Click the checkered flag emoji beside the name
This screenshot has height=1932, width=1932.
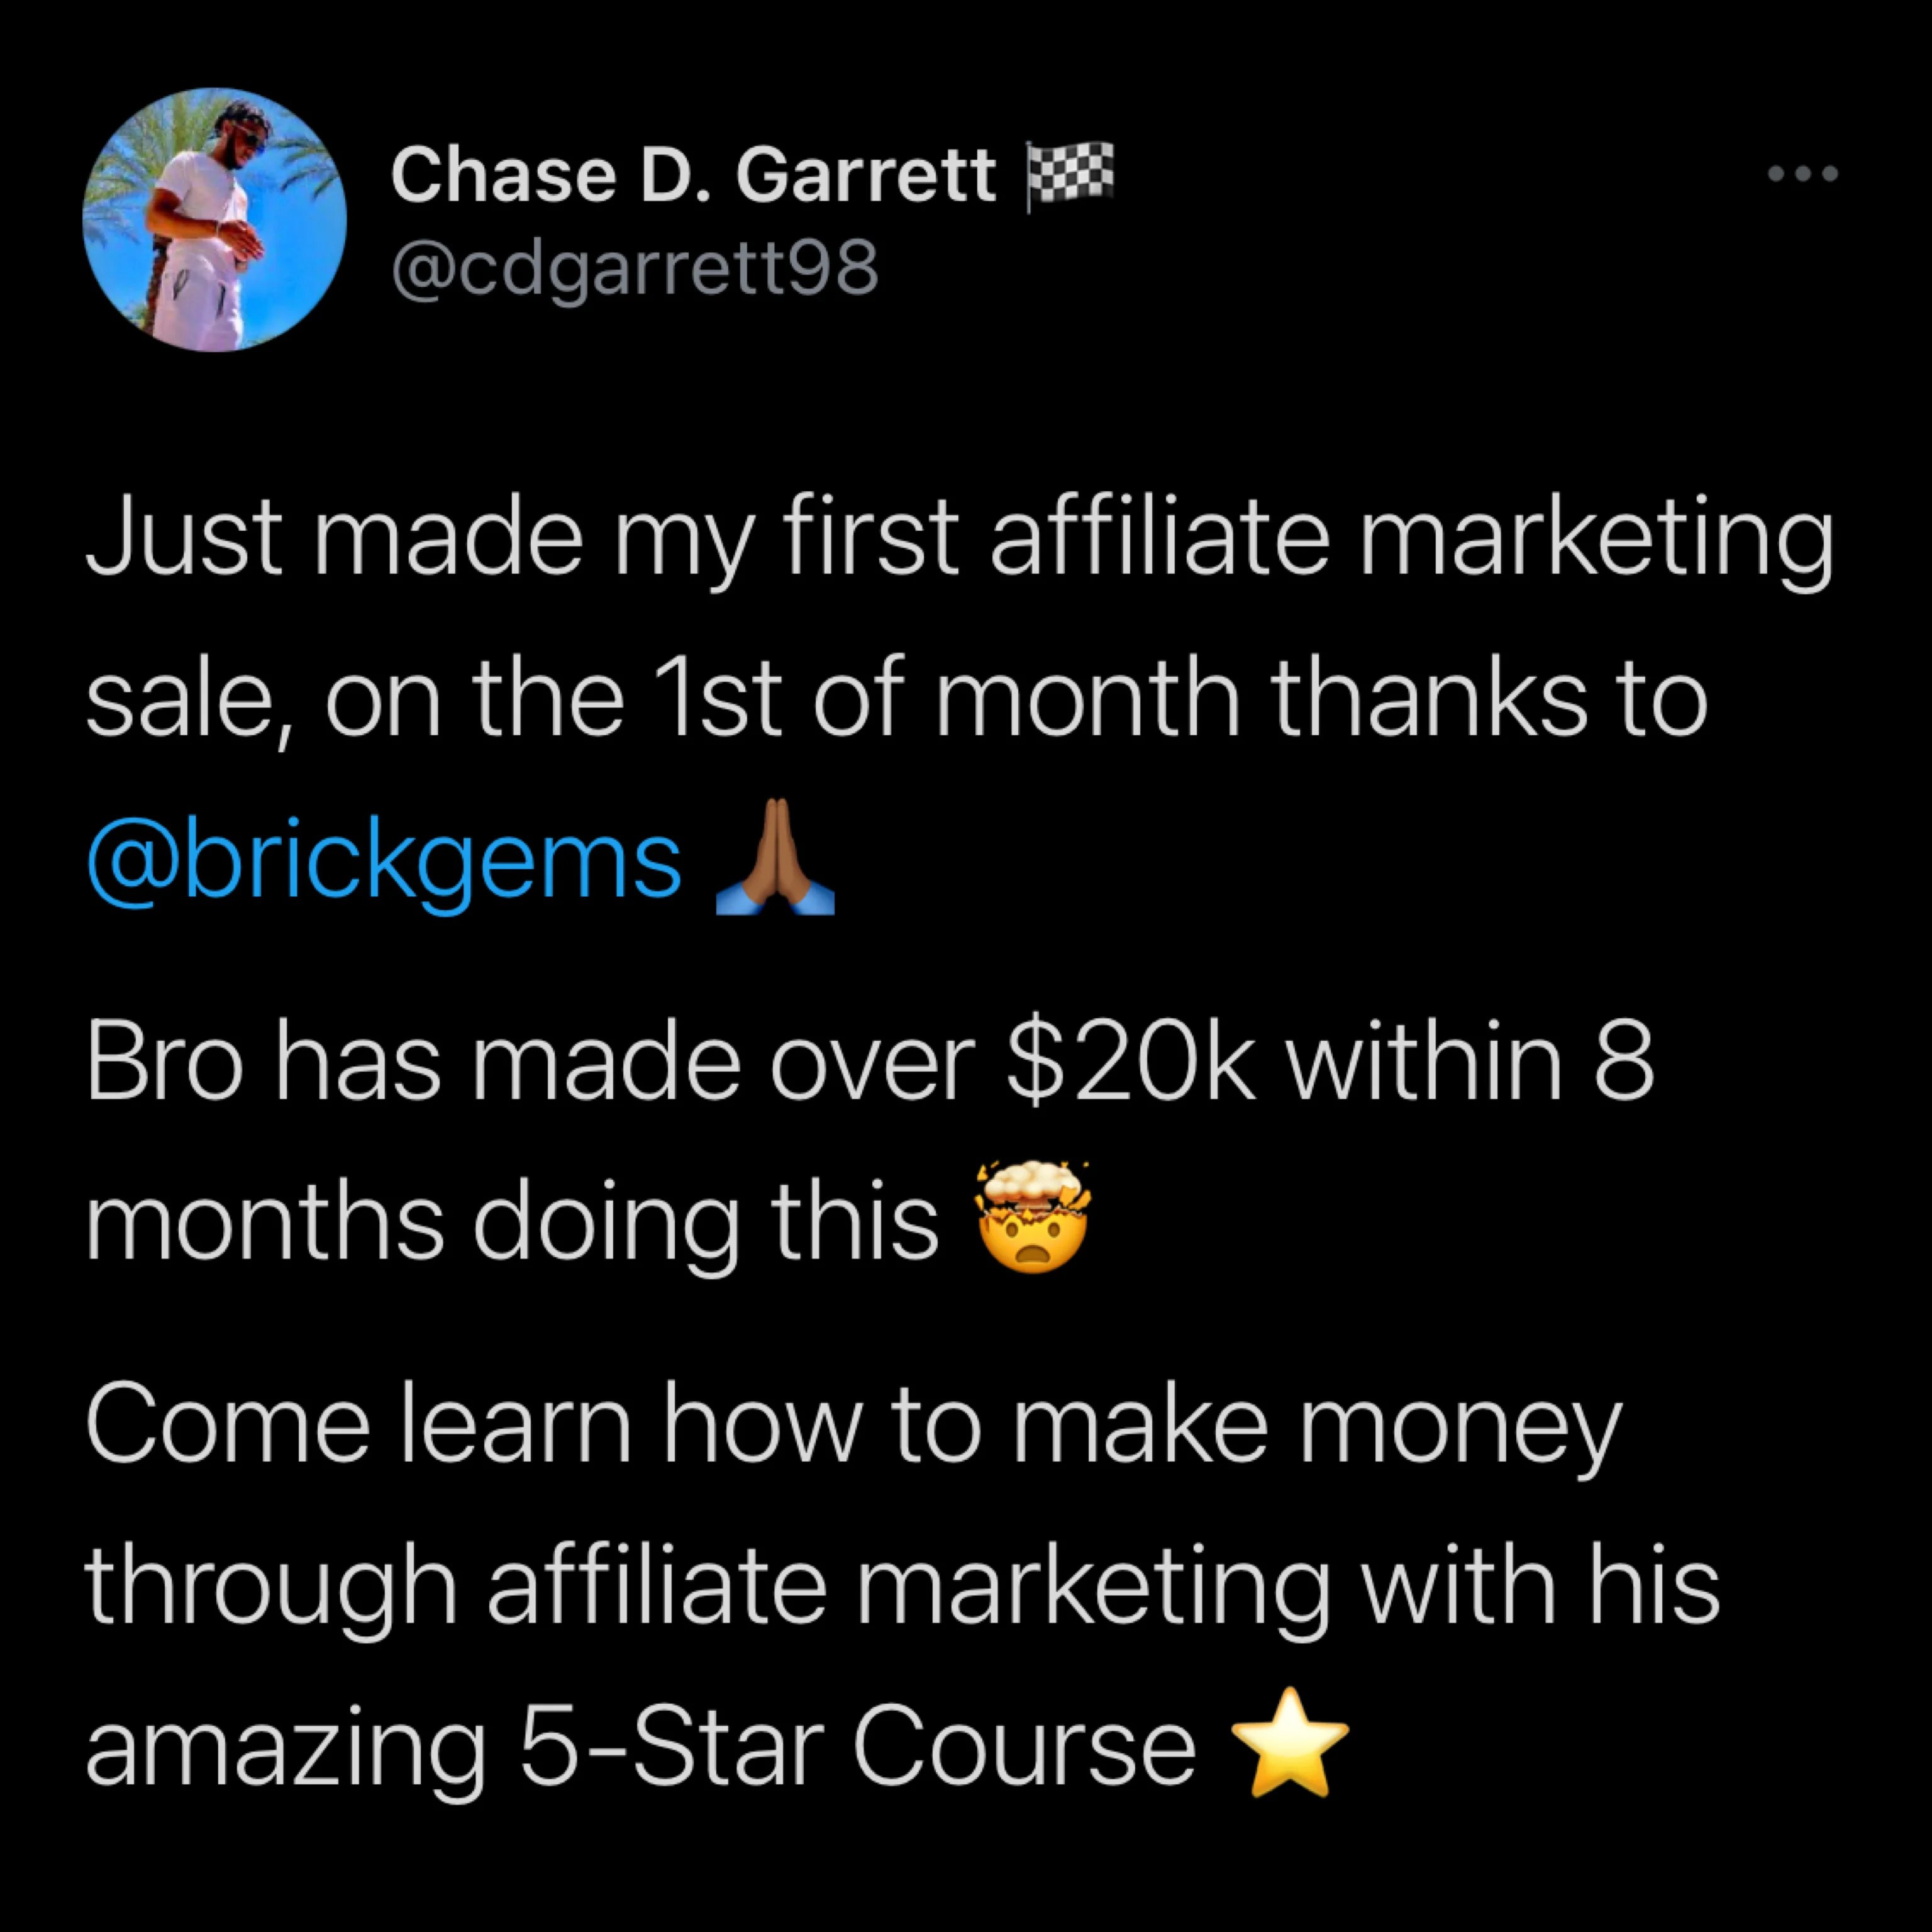point(1070,176)
